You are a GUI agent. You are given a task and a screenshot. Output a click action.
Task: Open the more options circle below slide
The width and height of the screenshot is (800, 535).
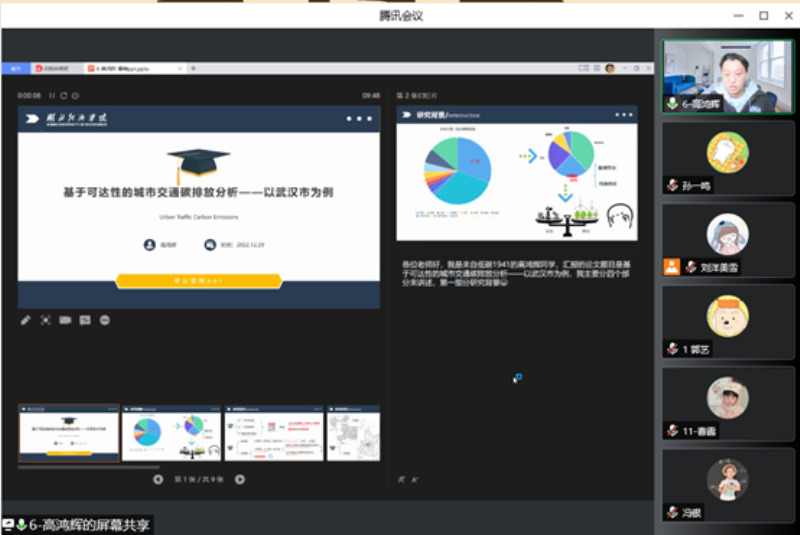point(105,320)
